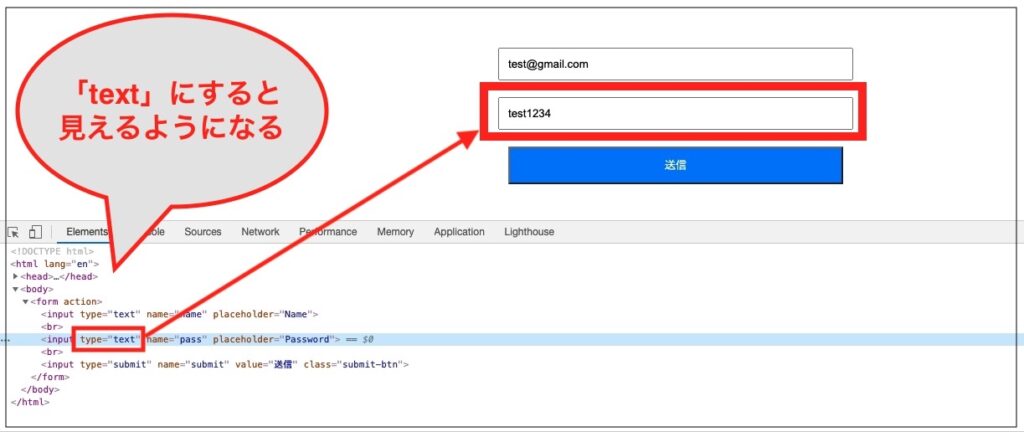
Task: Select the submit input element line
Action: click(x=225, y=364)
